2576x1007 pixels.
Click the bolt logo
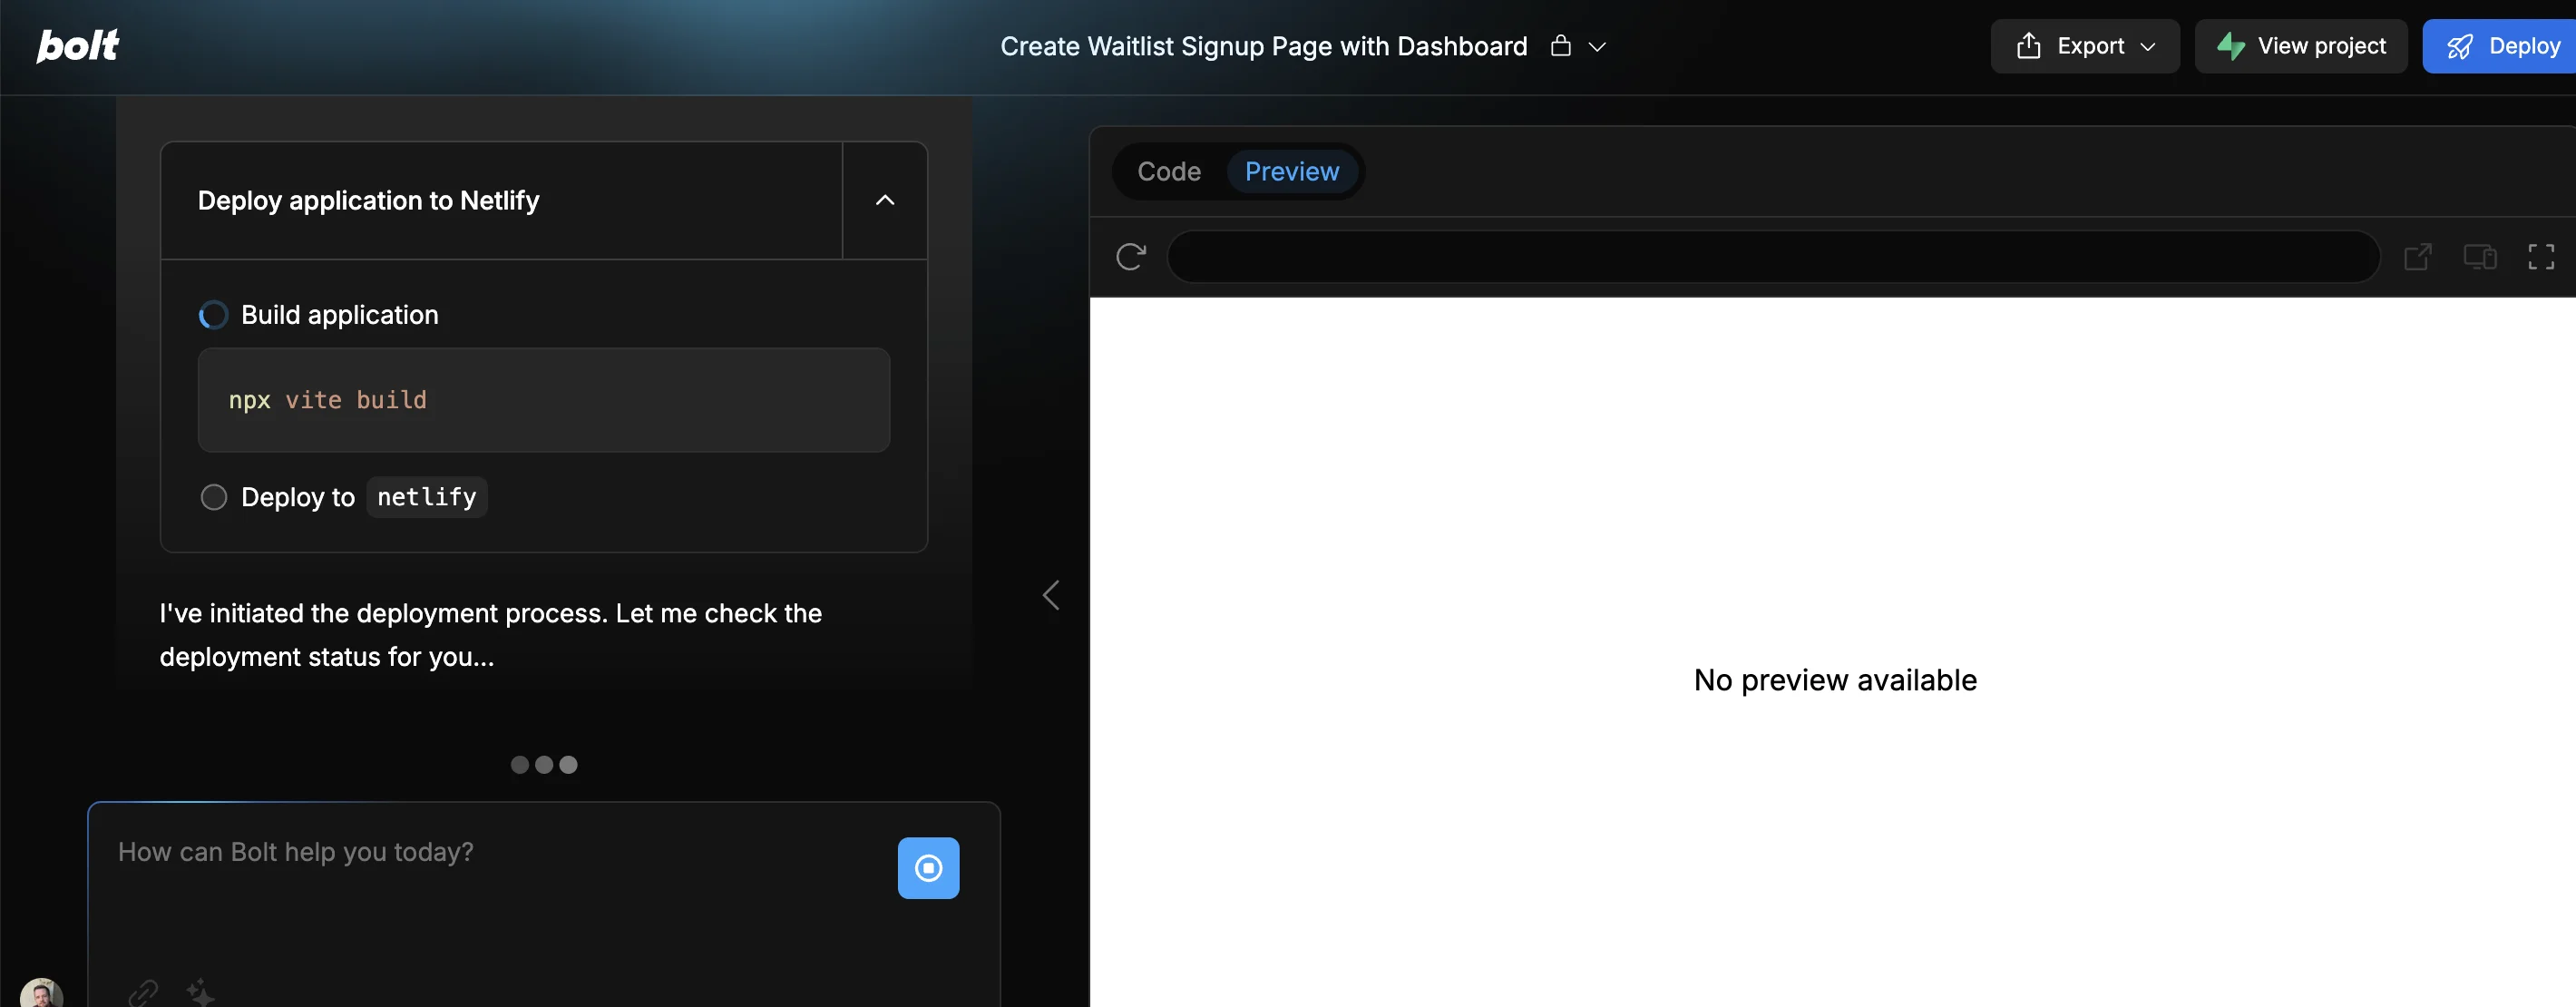[78, 46]
